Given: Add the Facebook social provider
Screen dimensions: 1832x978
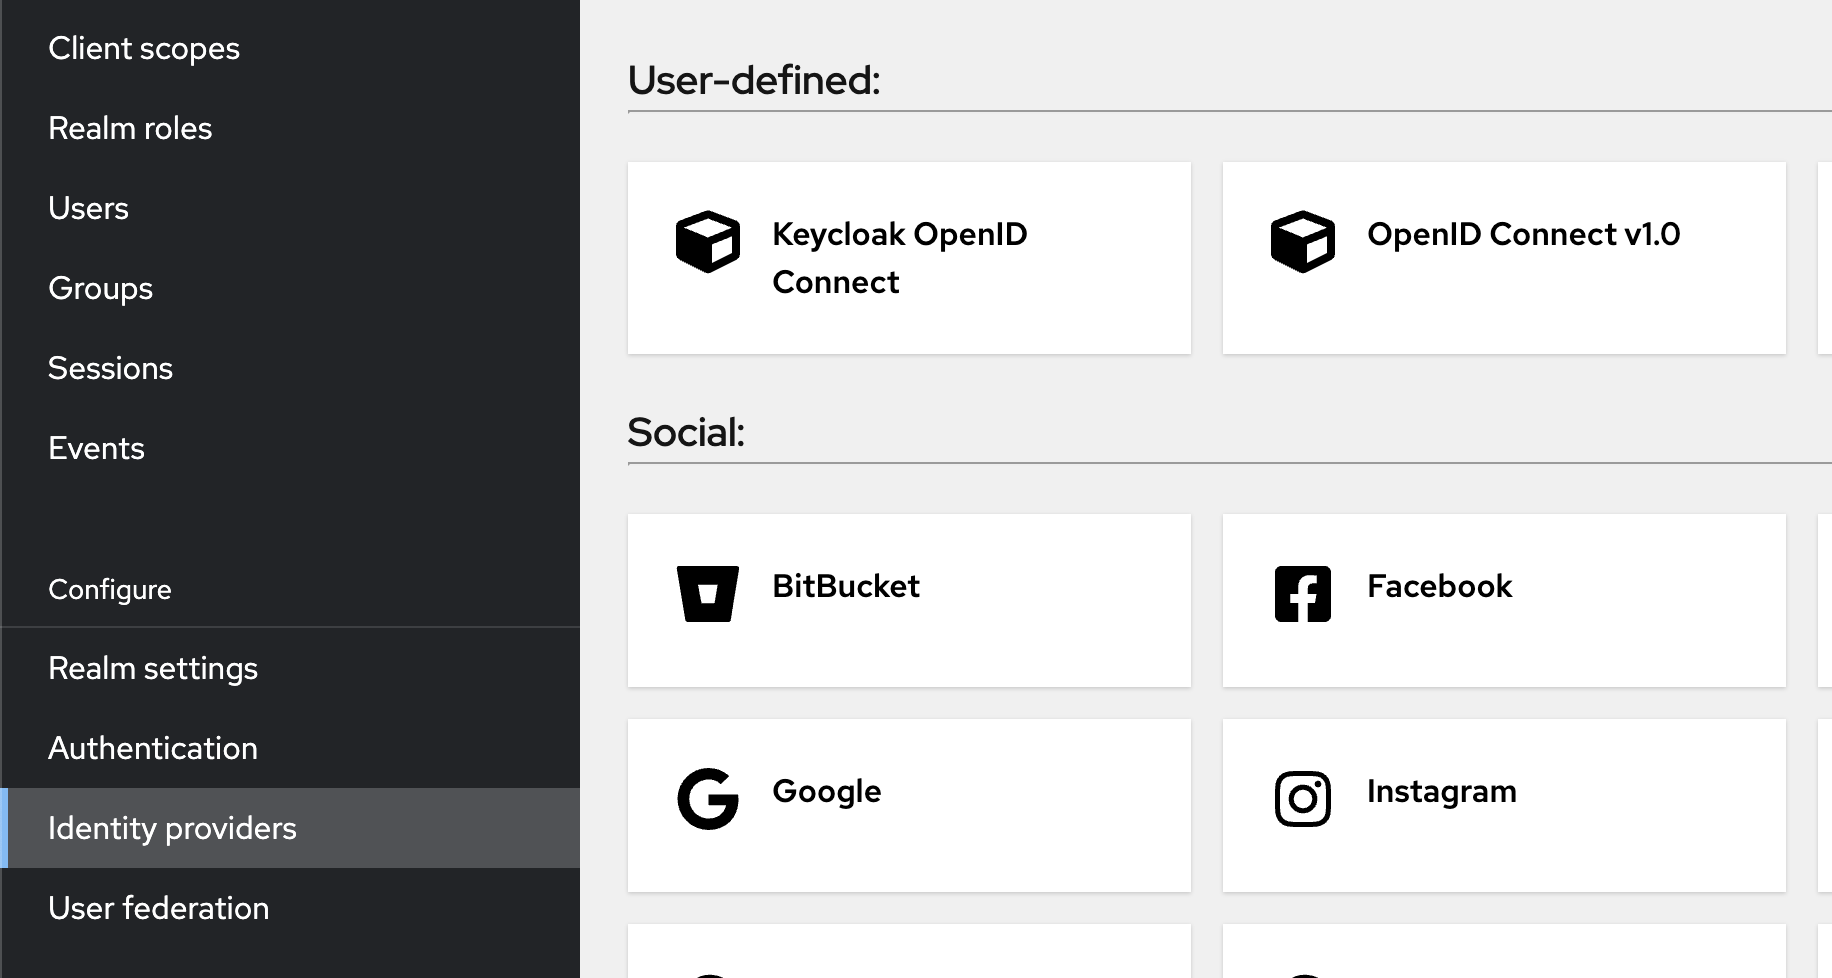Looking at the screenshot, I should pos(1504,600).
